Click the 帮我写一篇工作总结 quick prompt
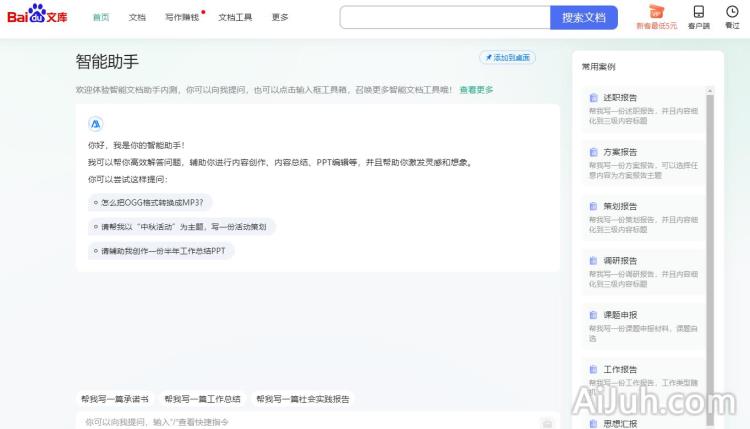The width and height of the screenshot is (750, 429). (x=202, y=399)
